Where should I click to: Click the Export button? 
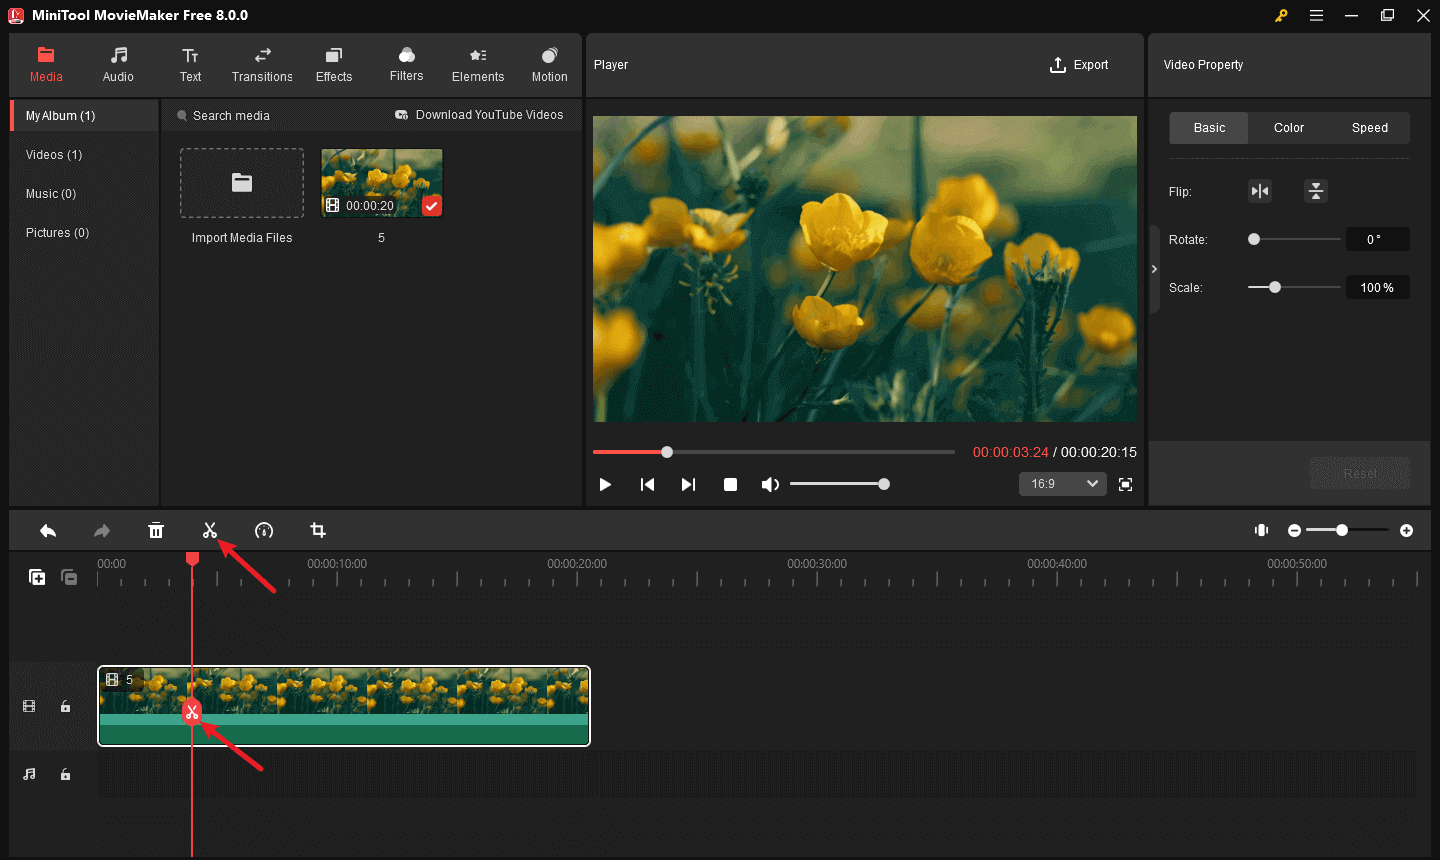[x=1079, y=65]
